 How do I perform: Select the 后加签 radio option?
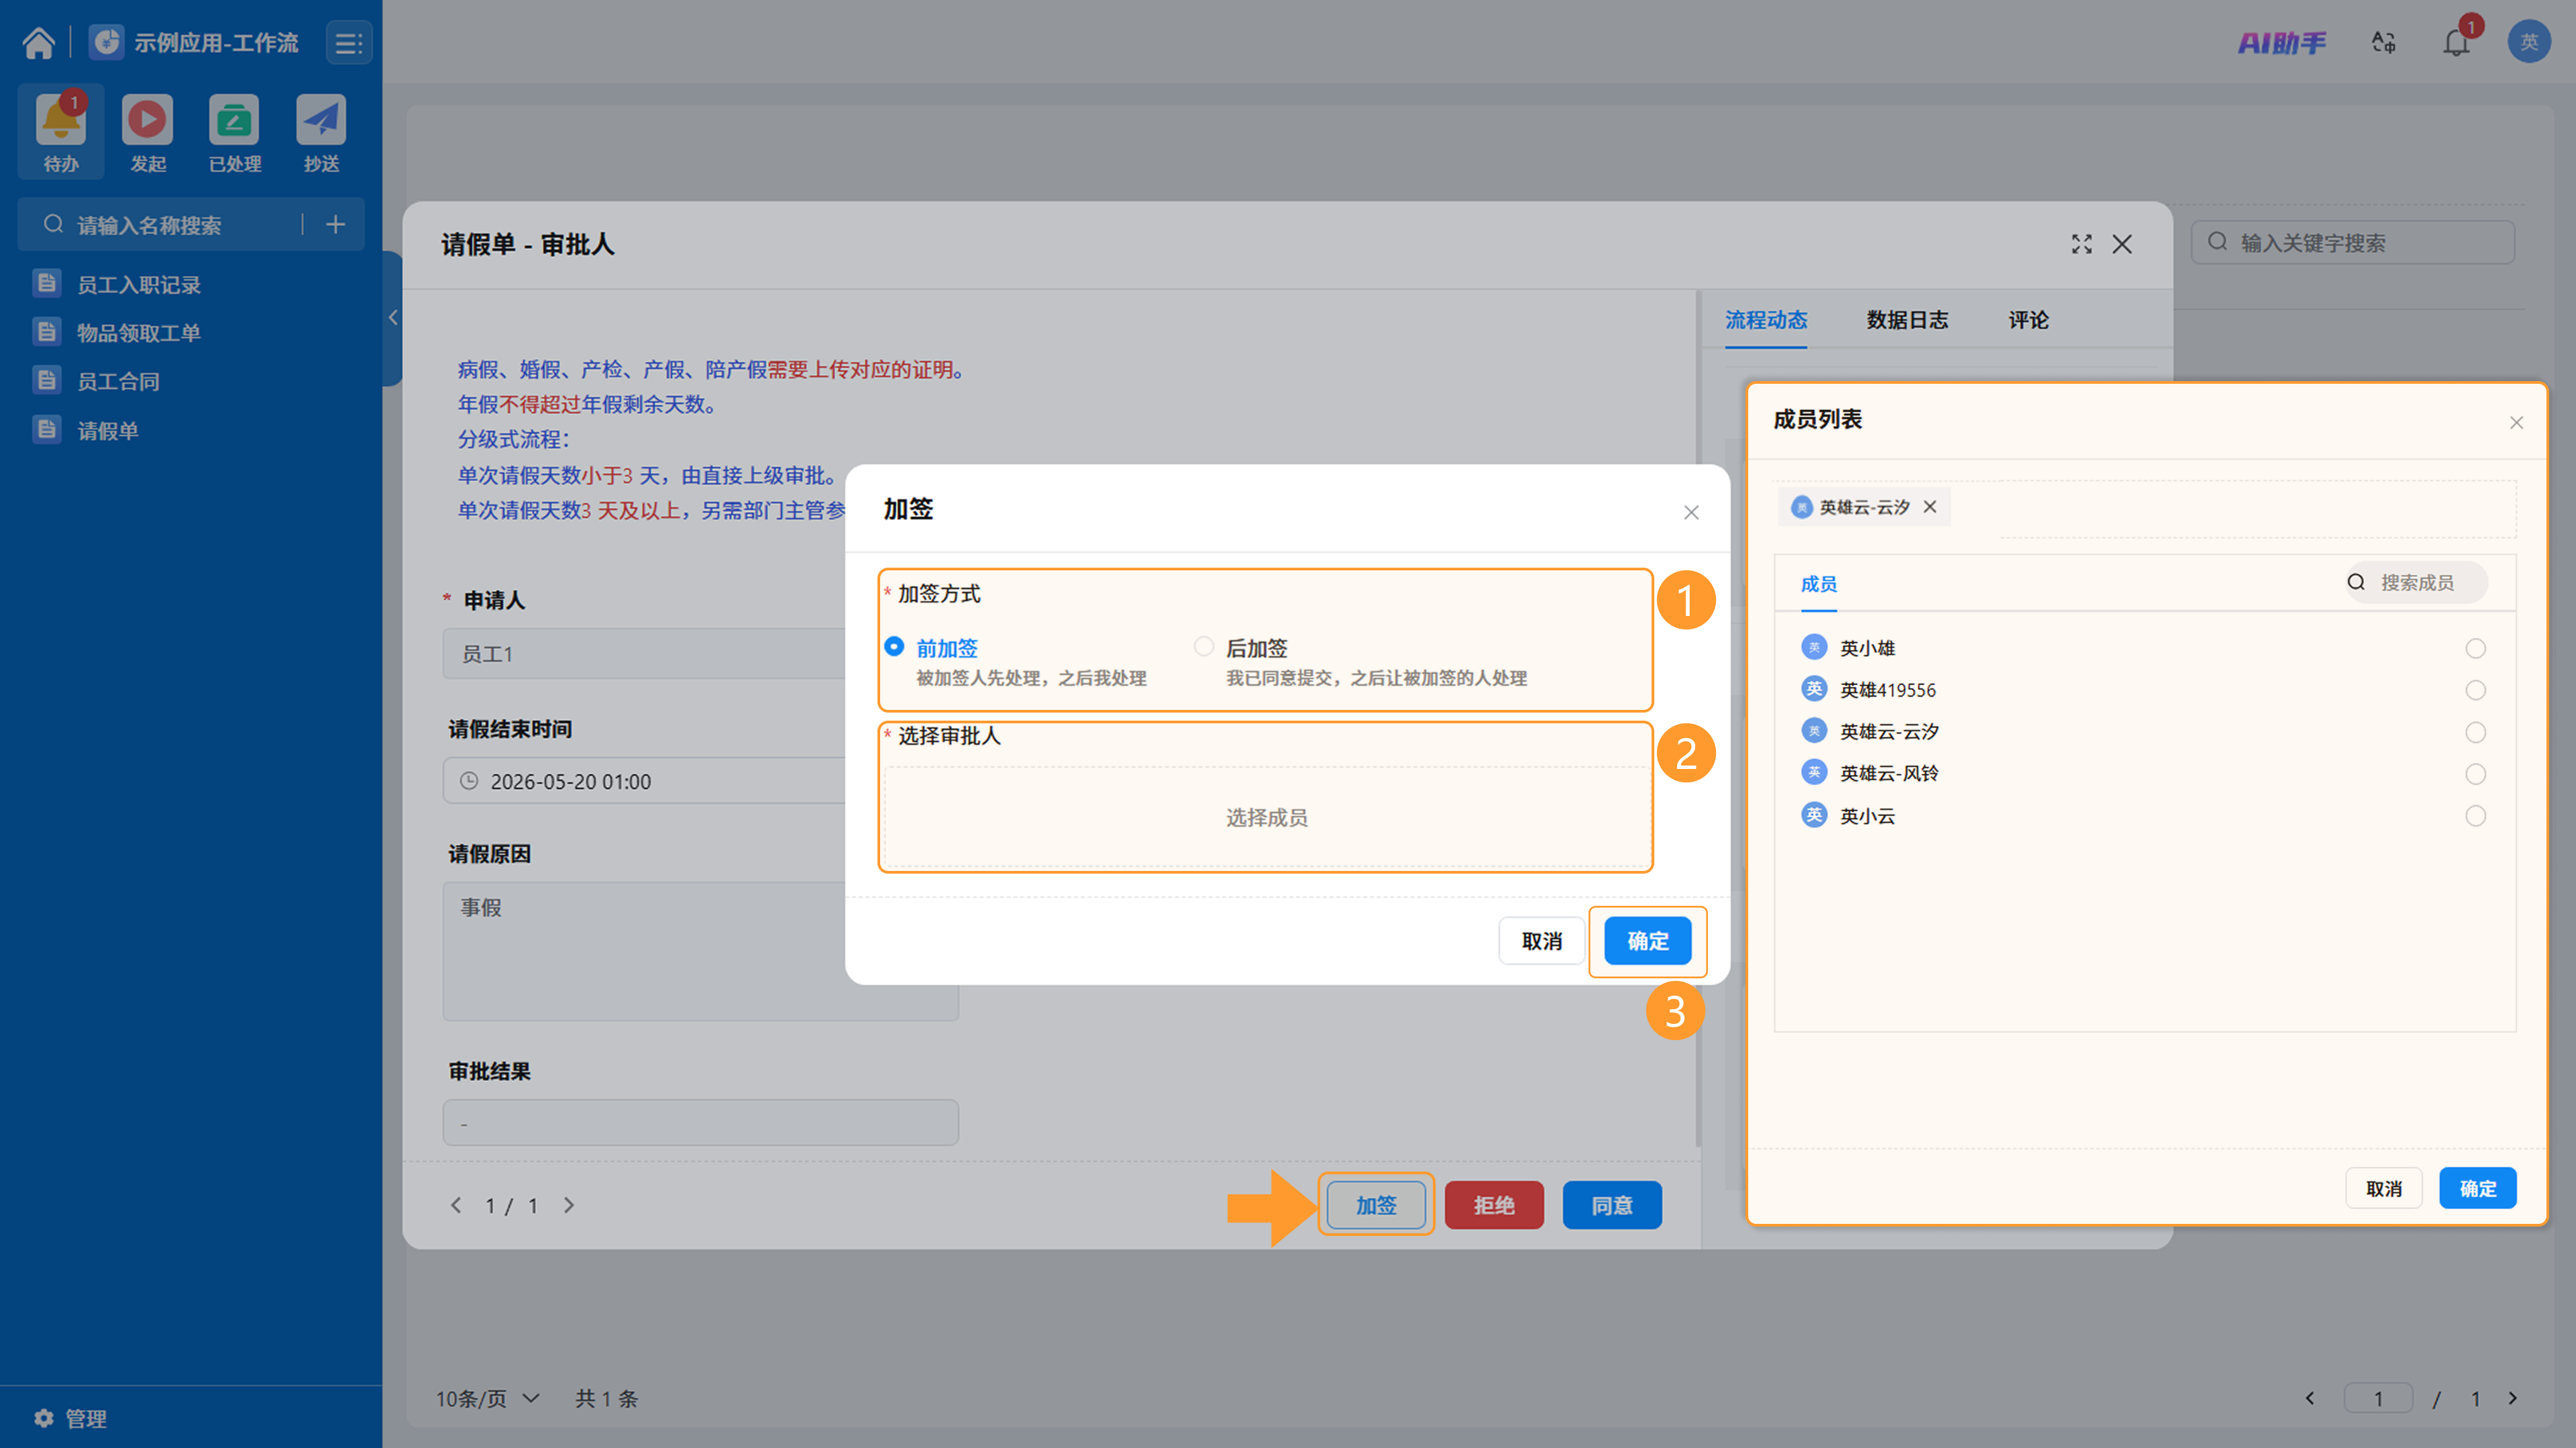coord(1204,647)
